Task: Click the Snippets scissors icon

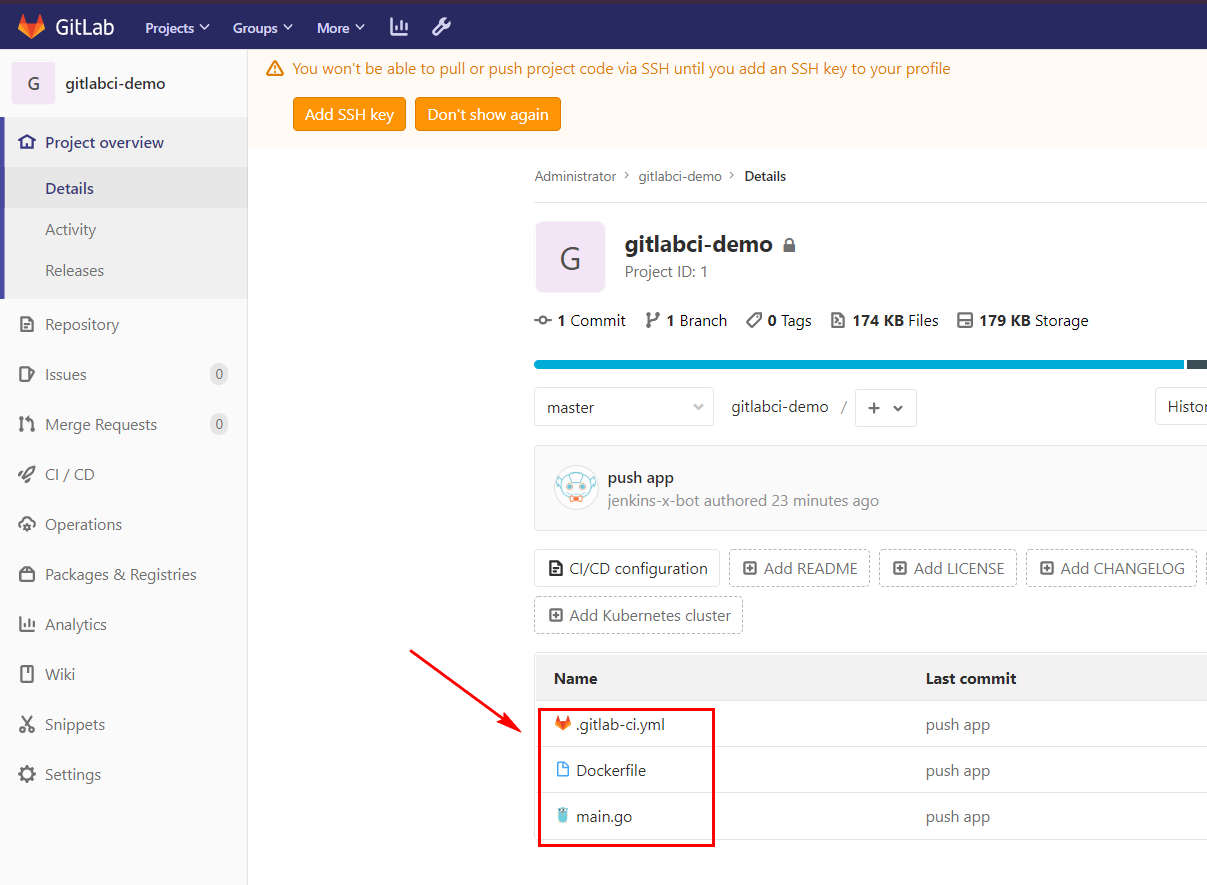Action: click(x=27, y=724)
